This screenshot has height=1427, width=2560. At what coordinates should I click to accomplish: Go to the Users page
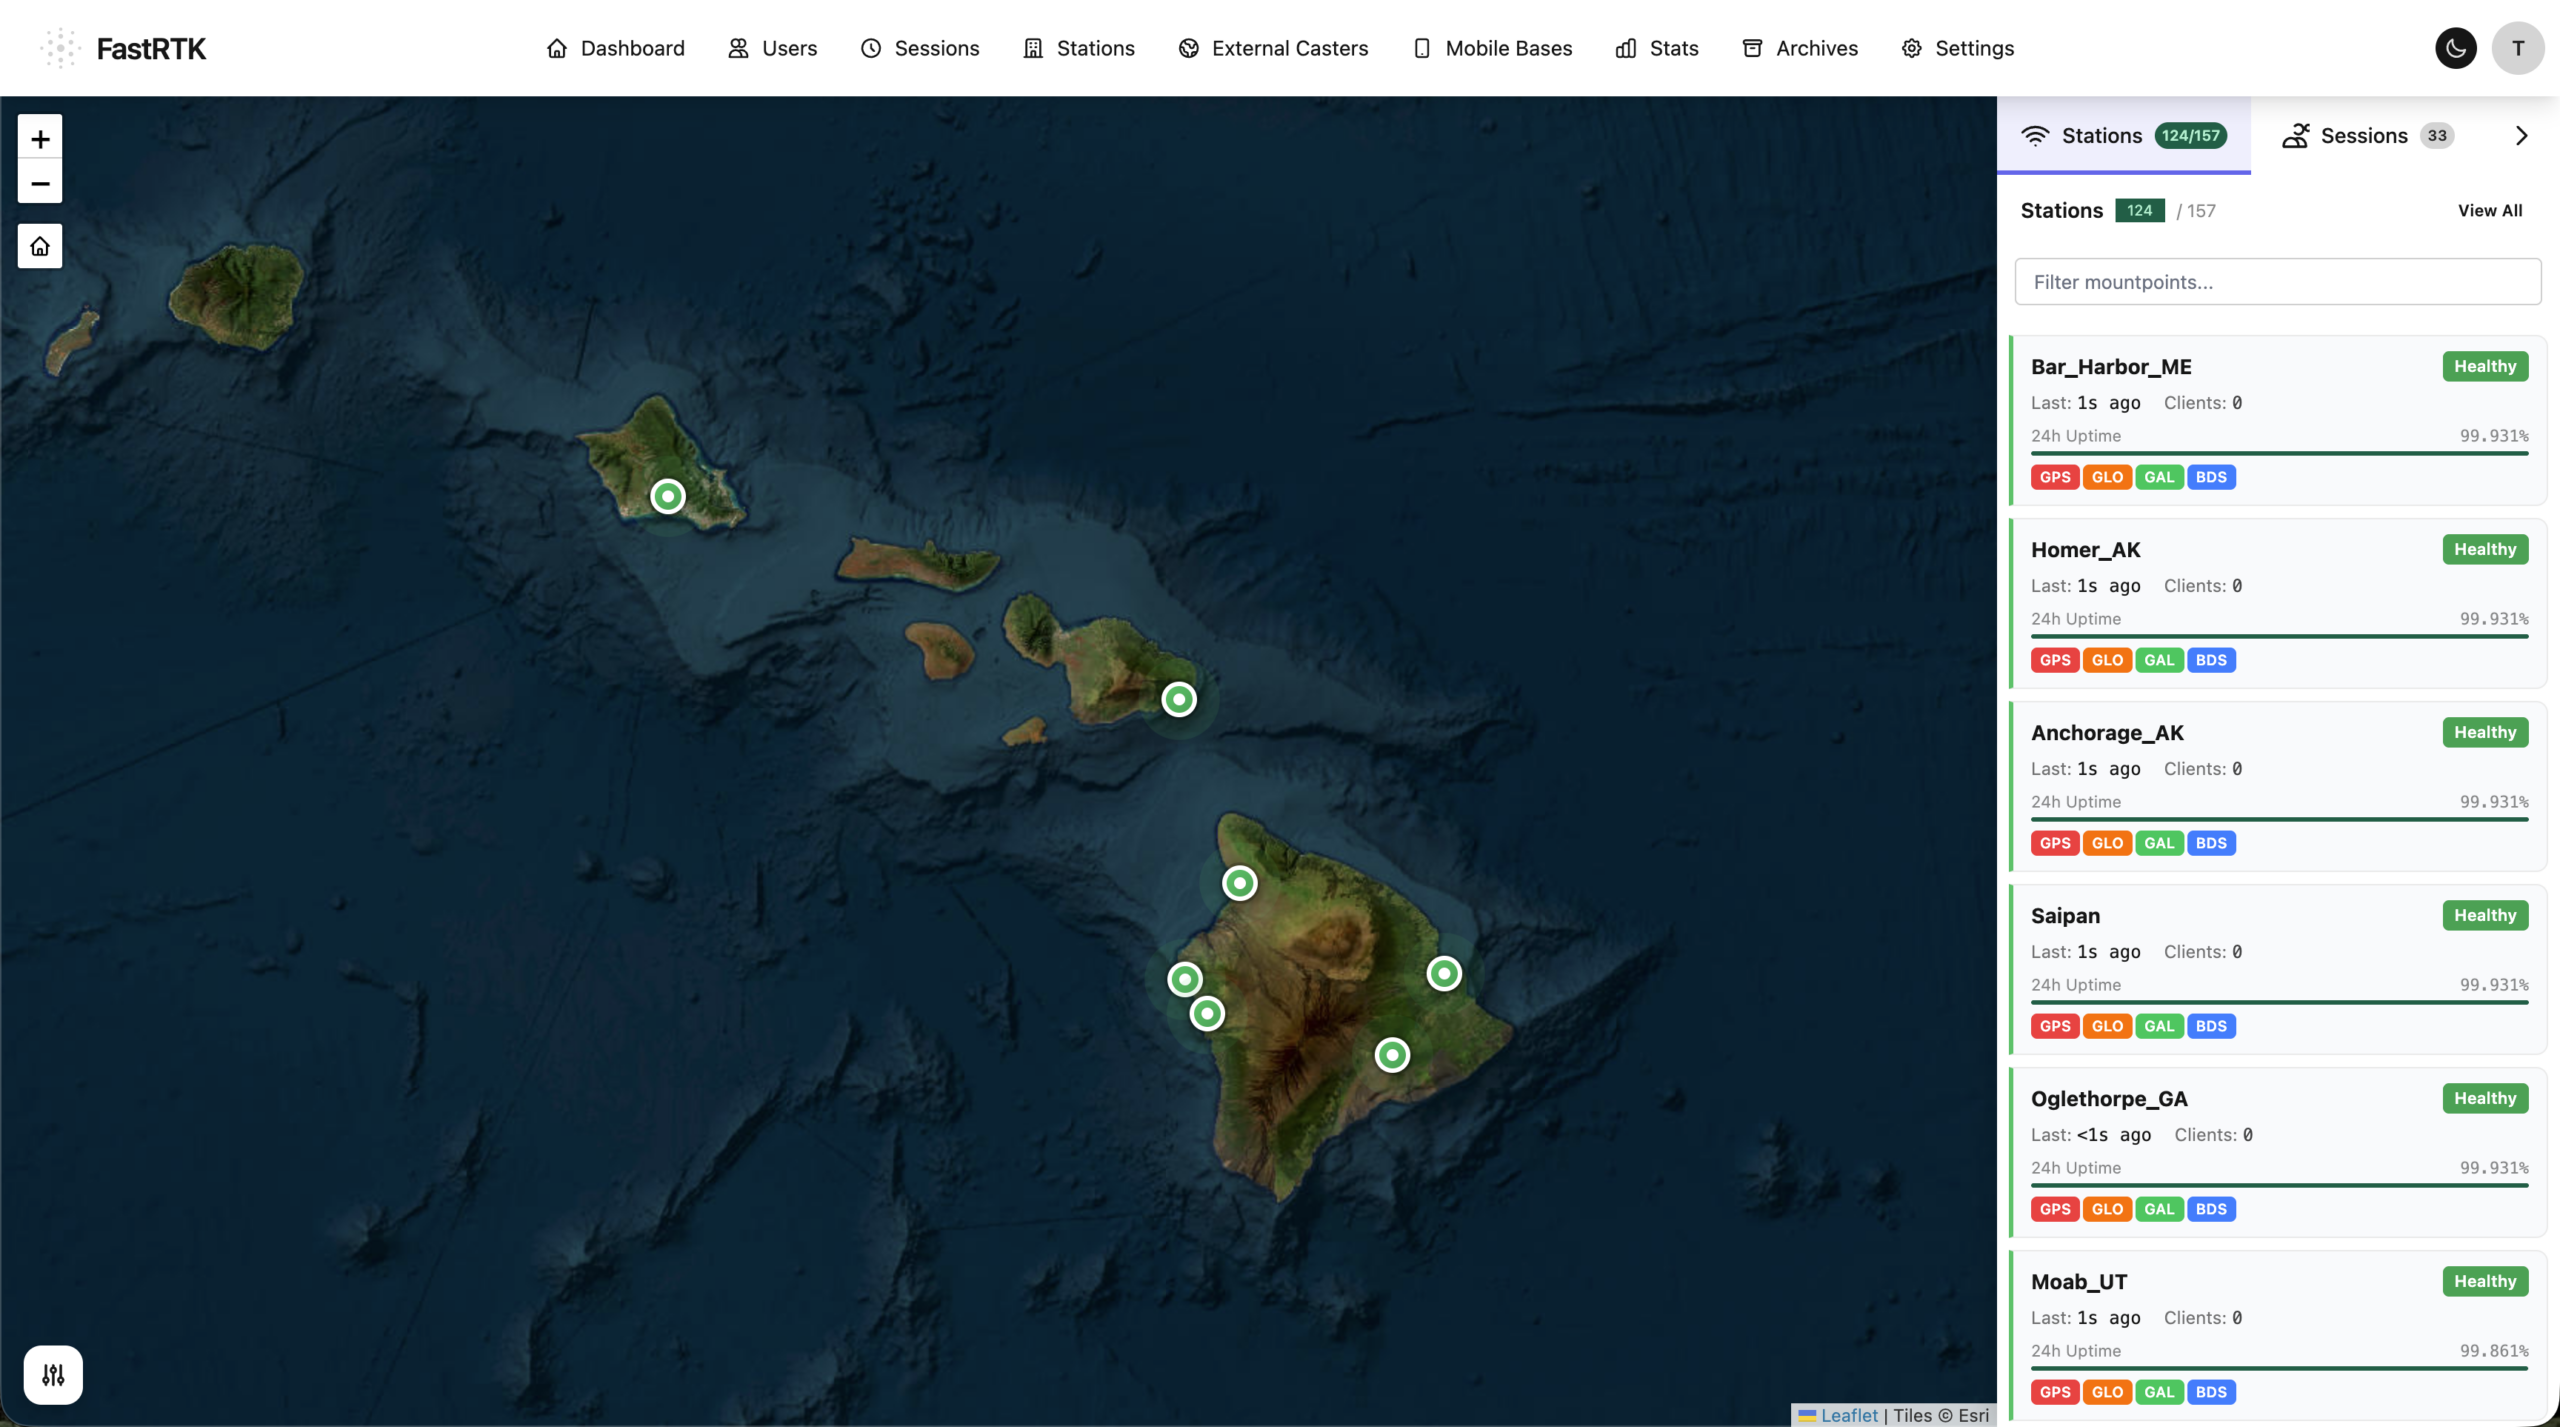[x=772, y=48]
